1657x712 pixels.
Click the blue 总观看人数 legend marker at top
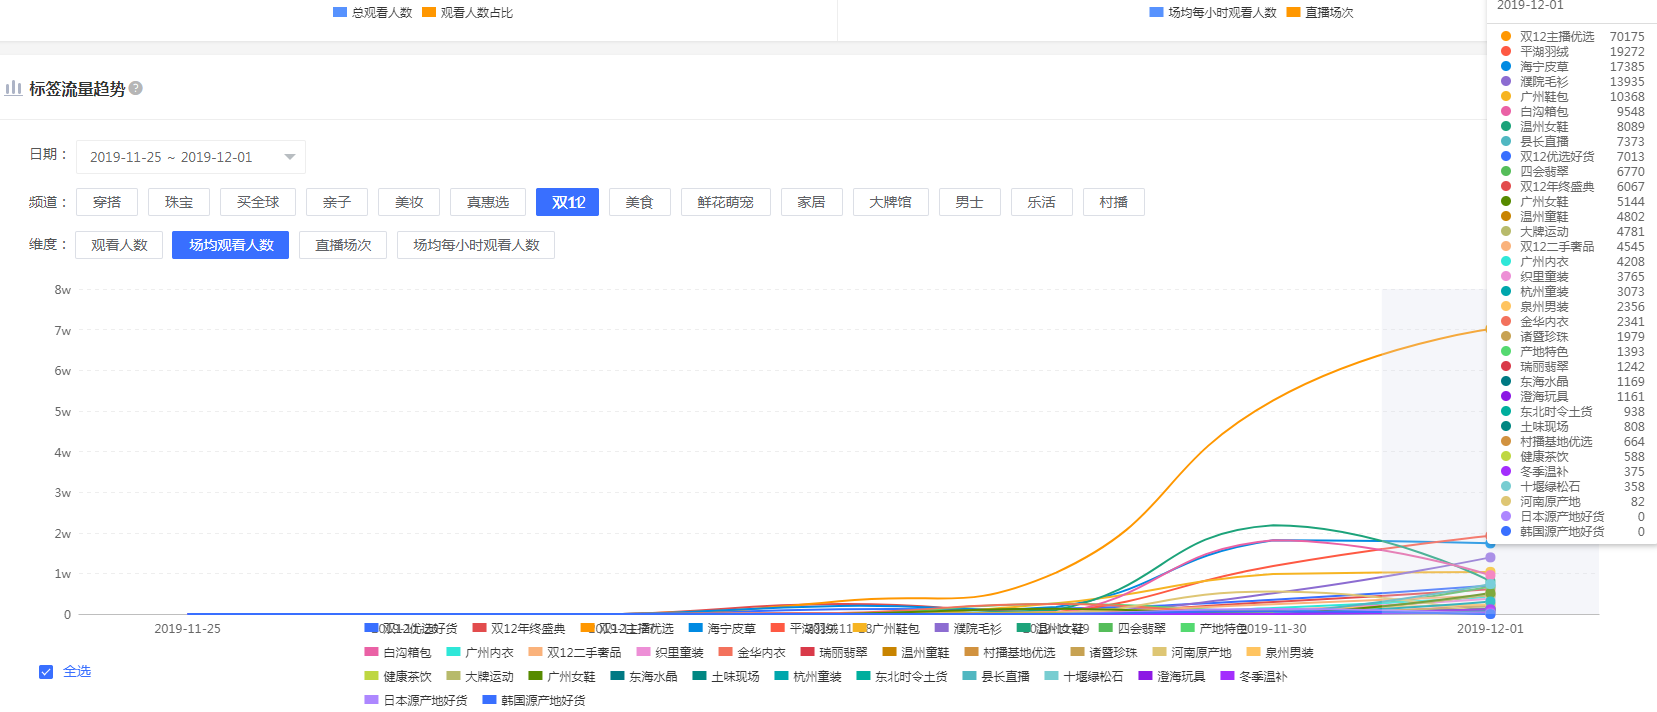pos(340,12)
